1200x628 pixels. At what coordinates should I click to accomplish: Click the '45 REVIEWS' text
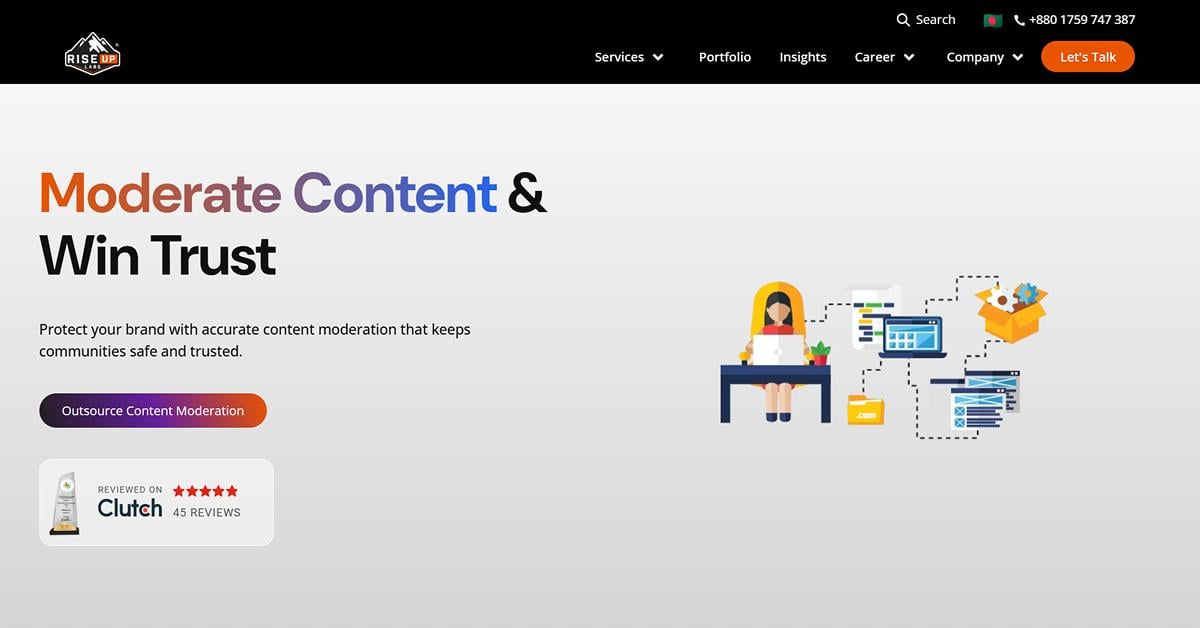[x=207, y=513]
